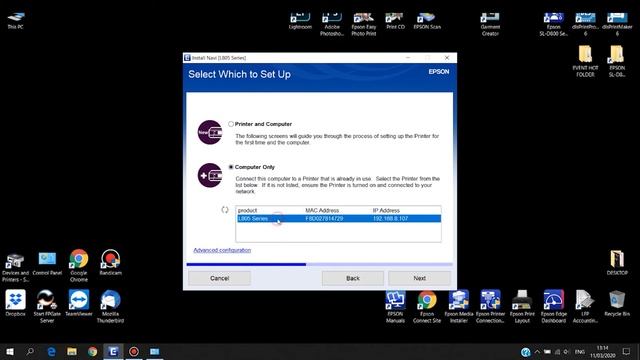Open the EPSON Manuals desktop shortcut
The width and height of the screenshot is (640, 360).
(395, 307)
